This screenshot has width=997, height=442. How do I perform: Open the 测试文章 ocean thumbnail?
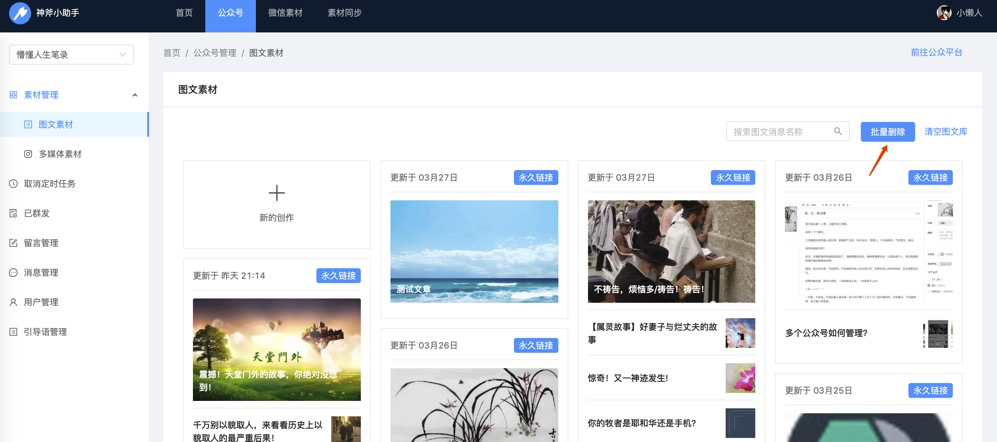(x=474, y=251)
